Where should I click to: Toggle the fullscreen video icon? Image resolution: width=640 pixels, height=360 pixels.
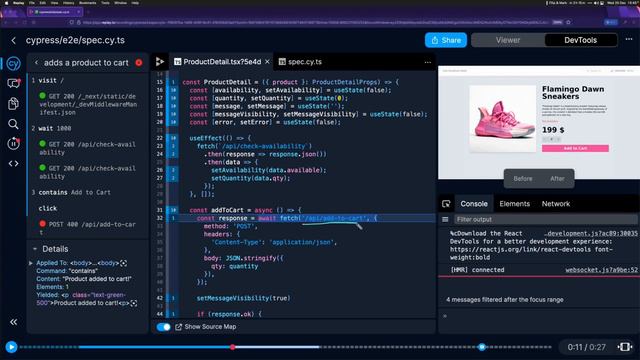pos(624,347)
